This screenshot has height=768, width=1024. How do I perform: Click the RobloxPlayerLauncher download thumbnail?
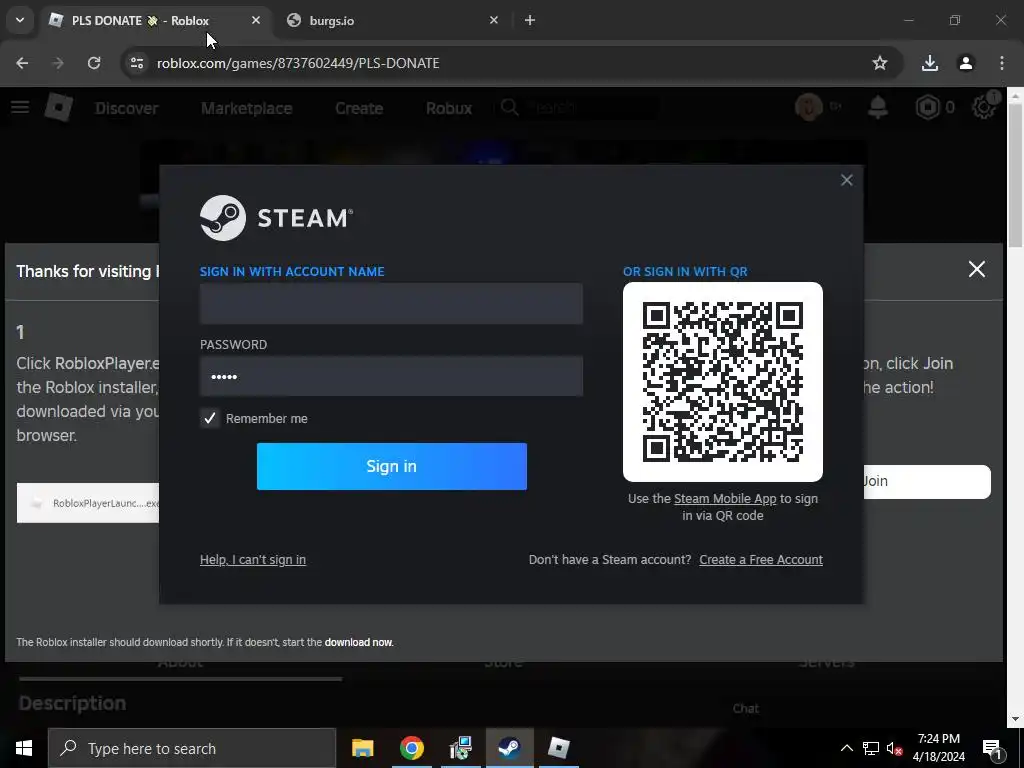click(88, 503)
